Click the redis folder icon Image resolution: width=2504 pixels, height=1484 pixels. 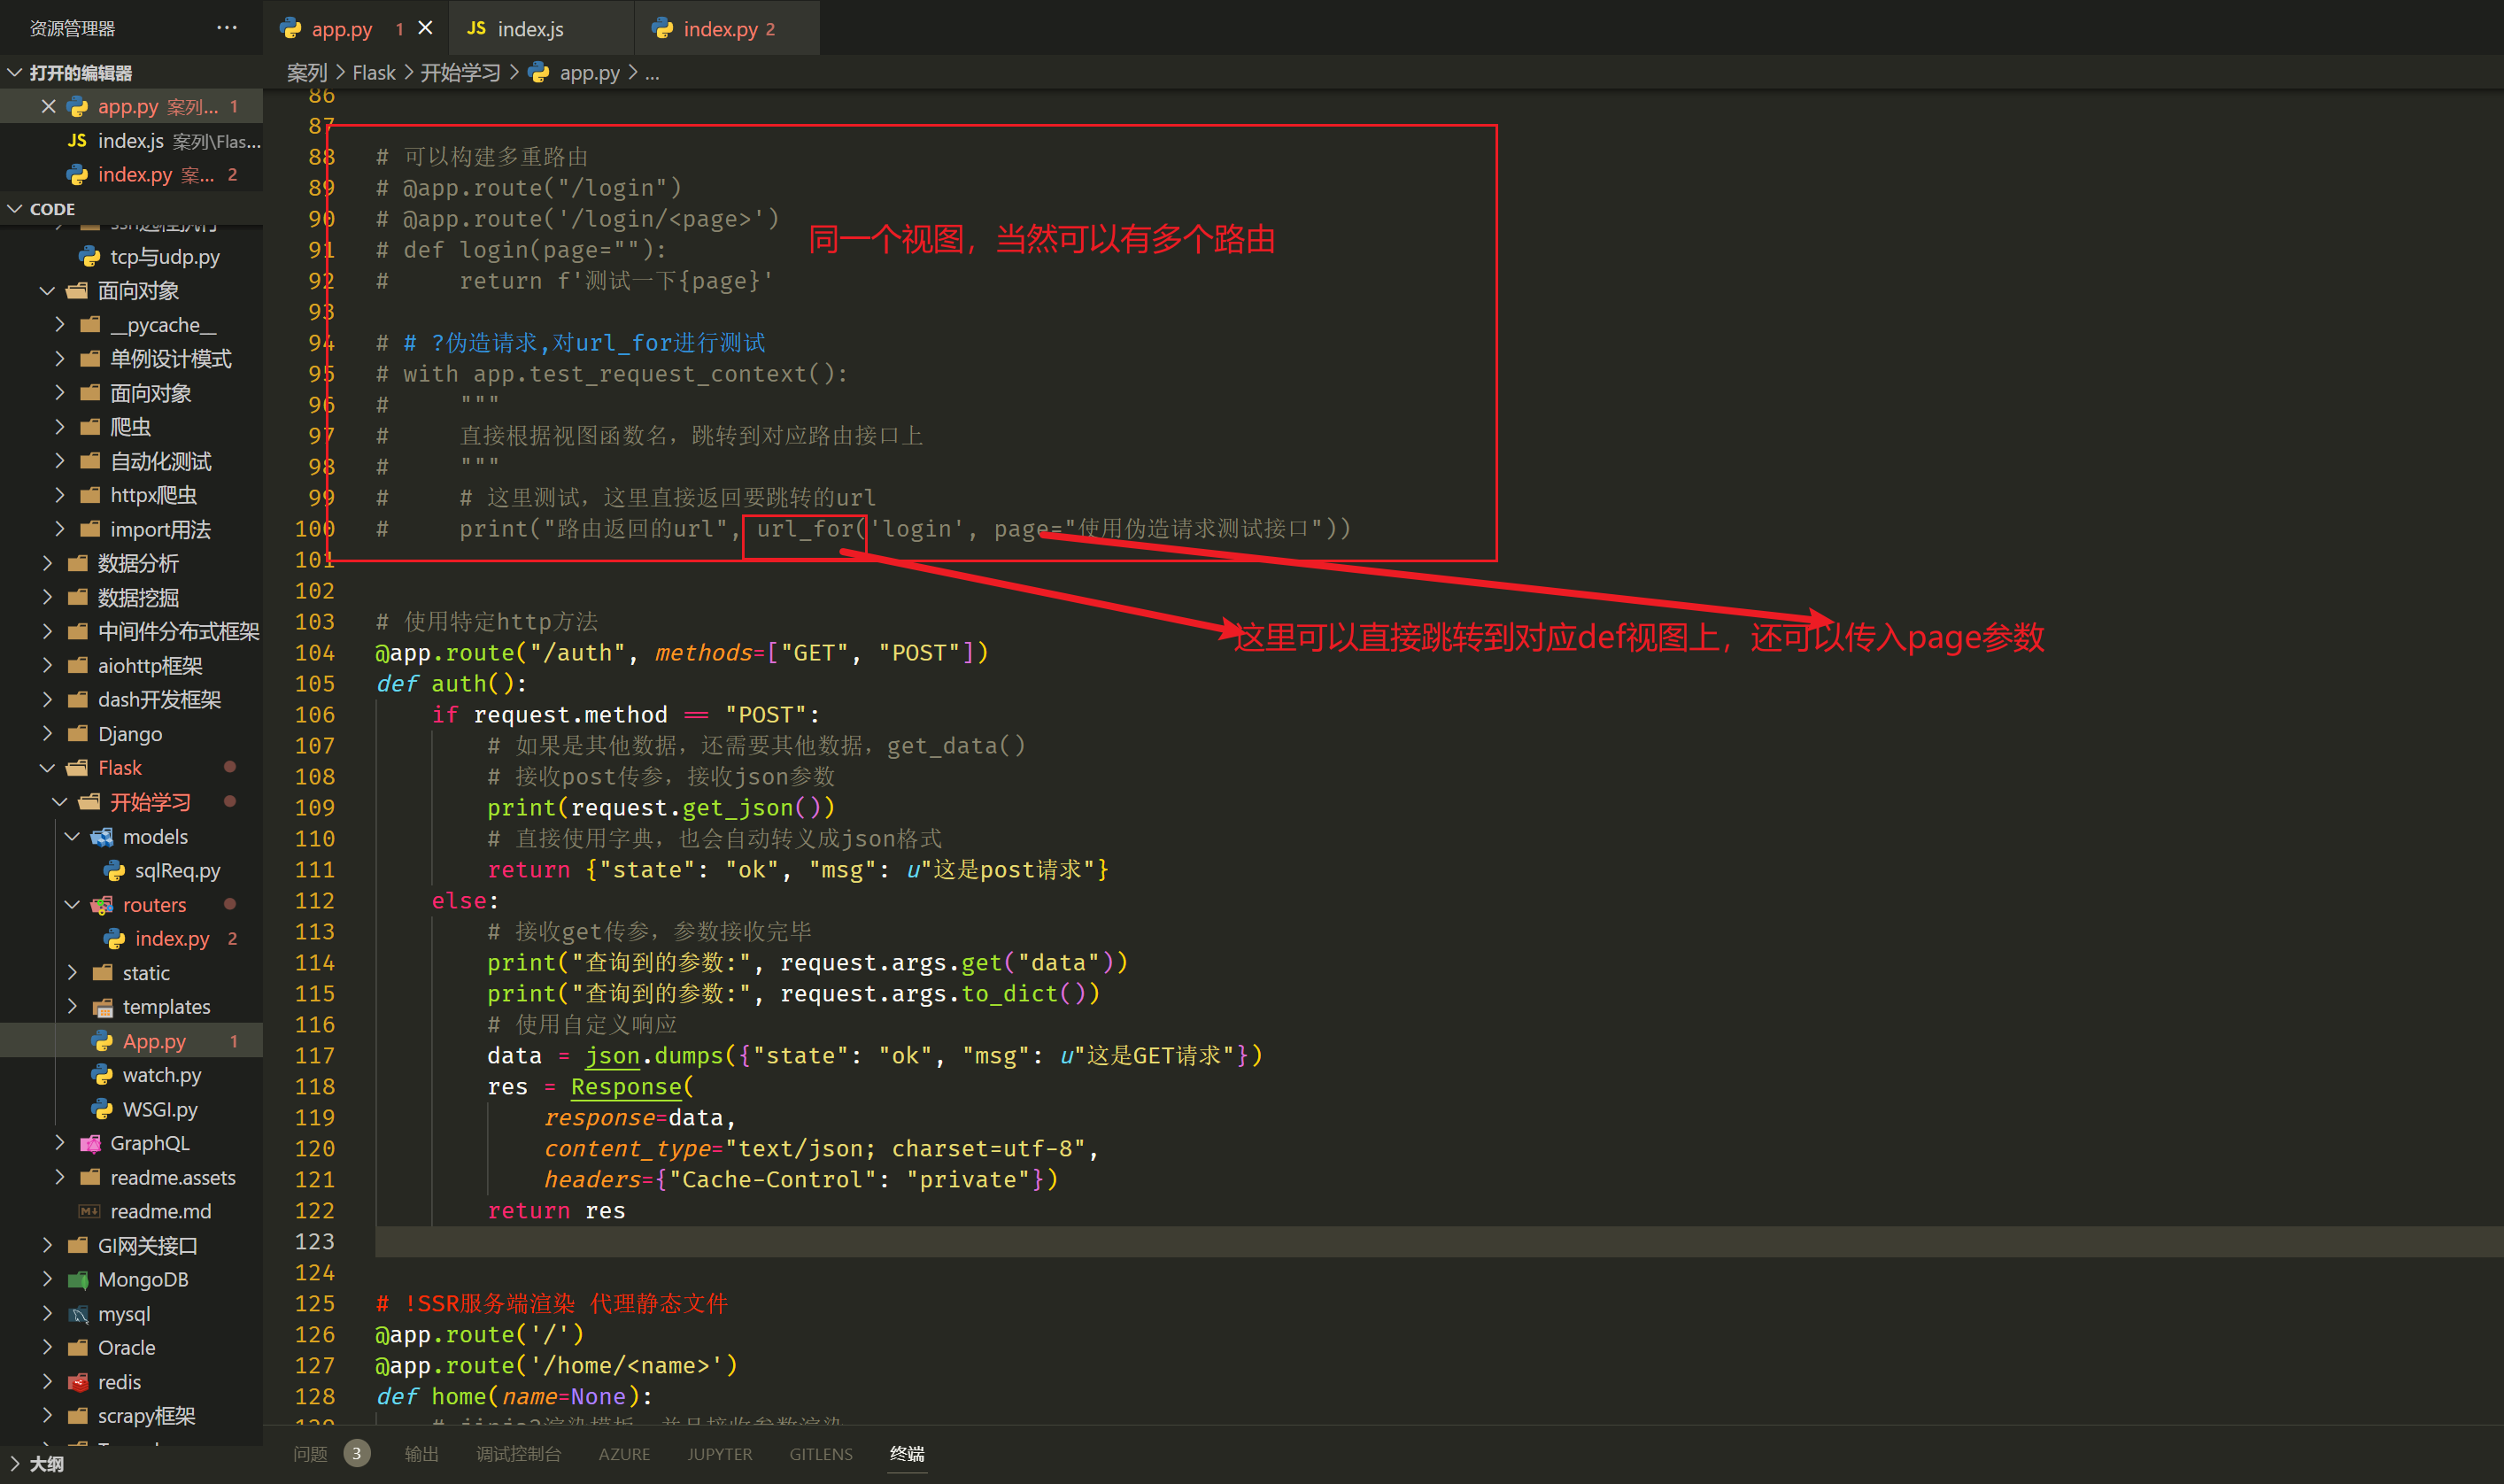(x=78, y=1382)
